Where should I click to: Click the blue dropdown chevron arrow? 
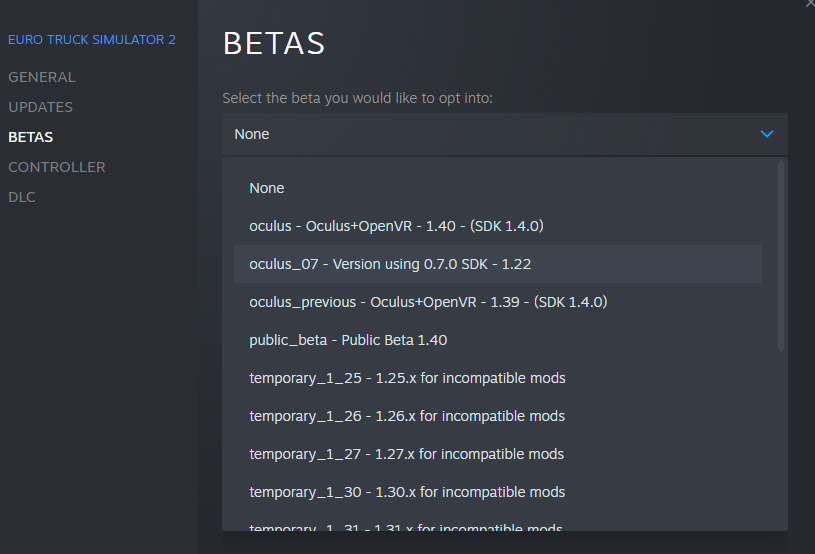767,134
